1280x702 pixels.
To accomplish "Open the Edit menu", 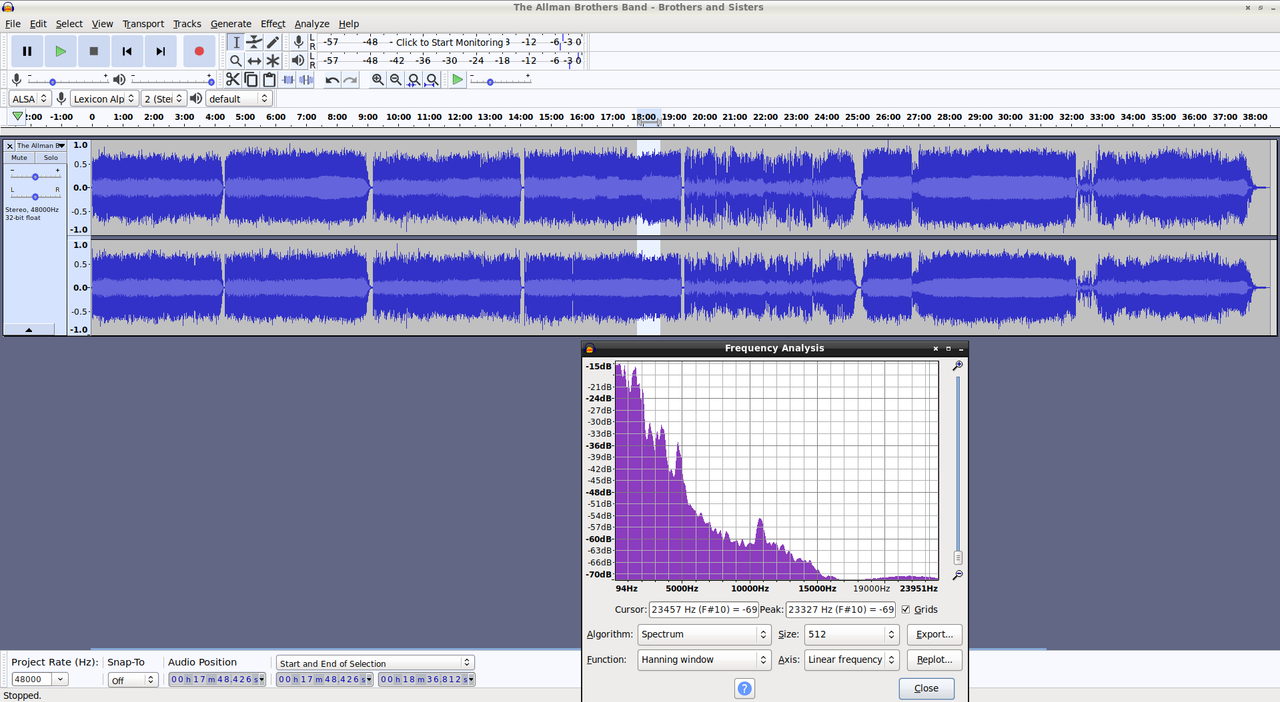I will [38, 23].
